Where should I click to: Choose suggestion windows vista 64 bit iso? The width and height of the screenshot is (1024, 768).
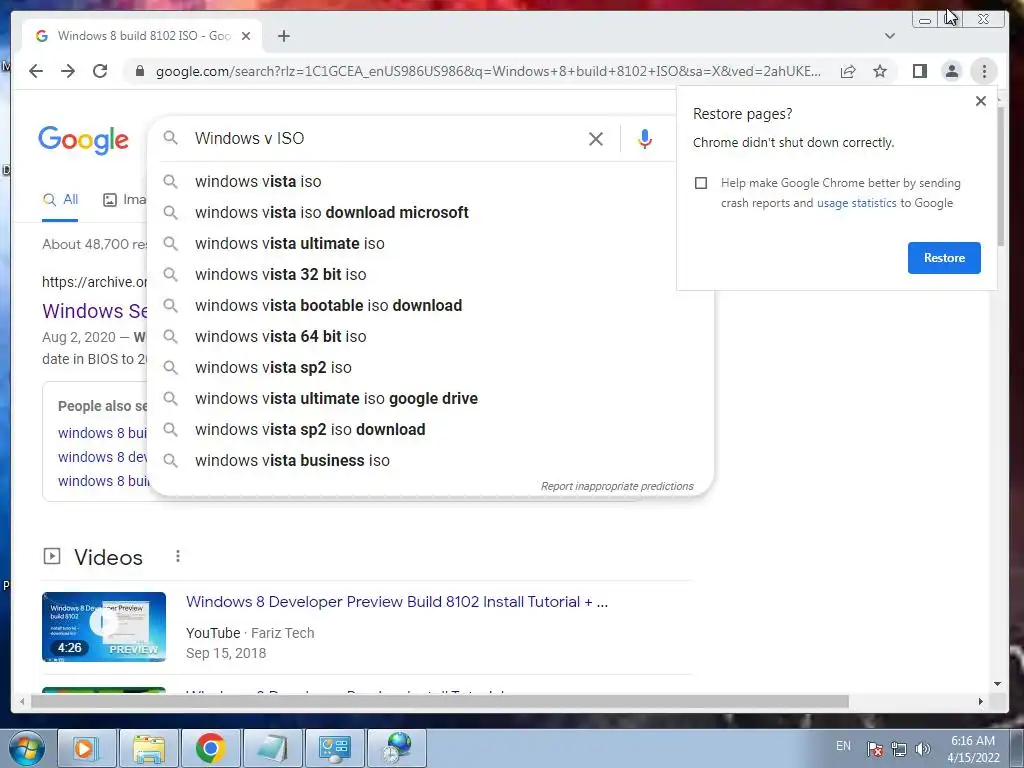click(431, 336)
